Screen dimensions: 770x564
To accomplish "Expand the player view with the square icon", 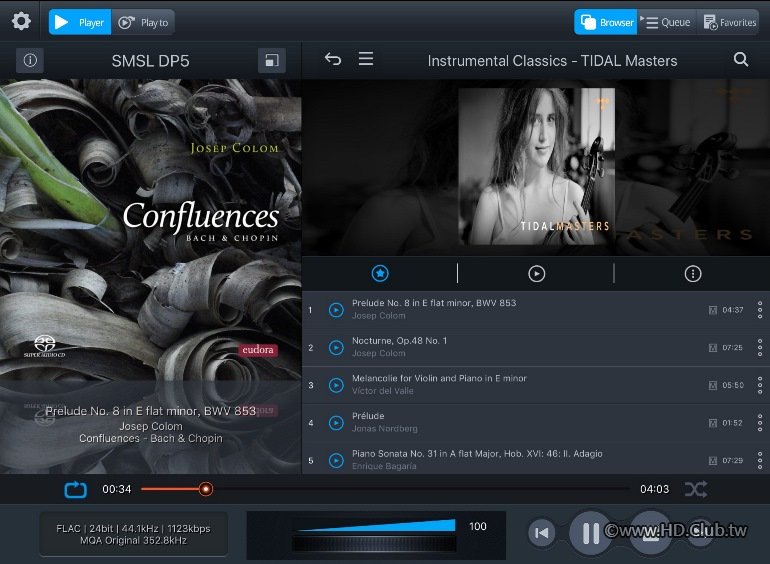I will tap(271, 61).
